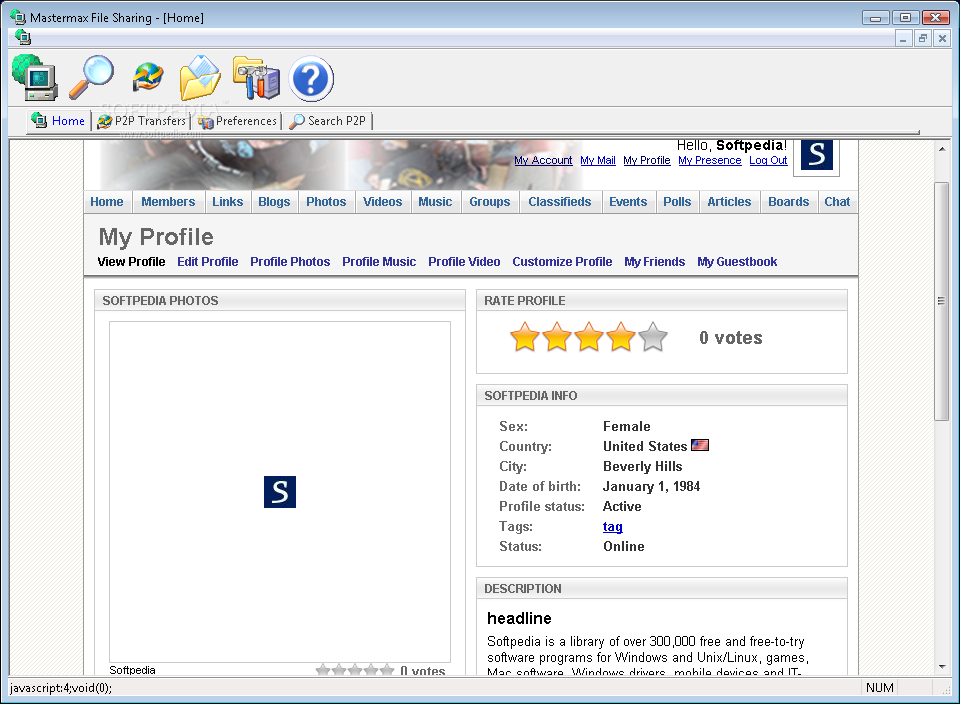Click the 'Softpedia' photo caption
Image resolution: width=960 pixels, height=704 pixels.
tap(132, 670)
